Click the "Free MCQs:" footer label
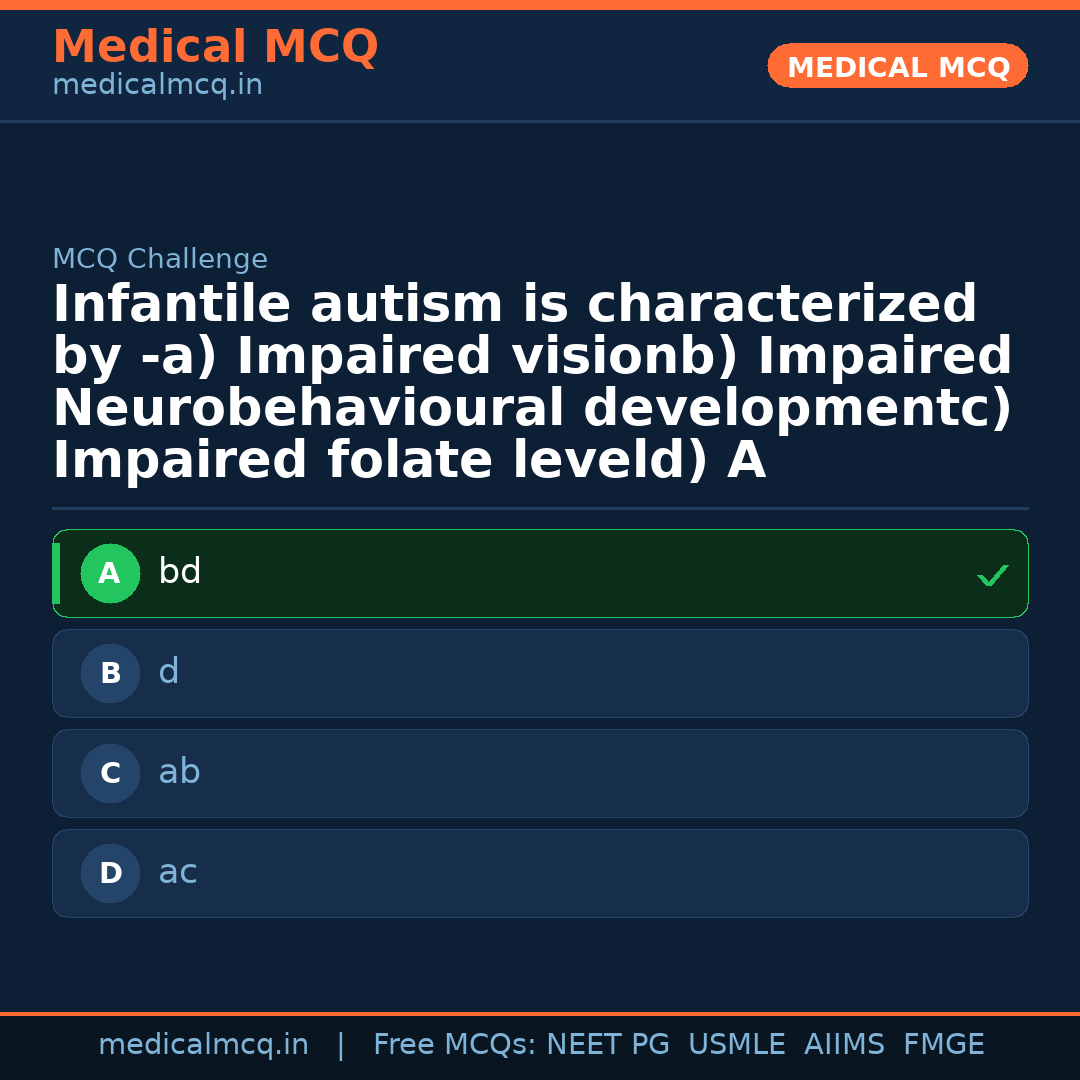The height and width of the screenshot is (1080, 1080). (455, 1045)
